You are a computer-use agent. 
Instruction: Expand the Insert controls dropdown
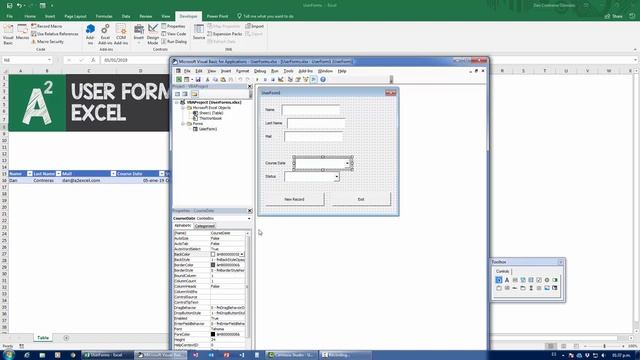(139, 34)
